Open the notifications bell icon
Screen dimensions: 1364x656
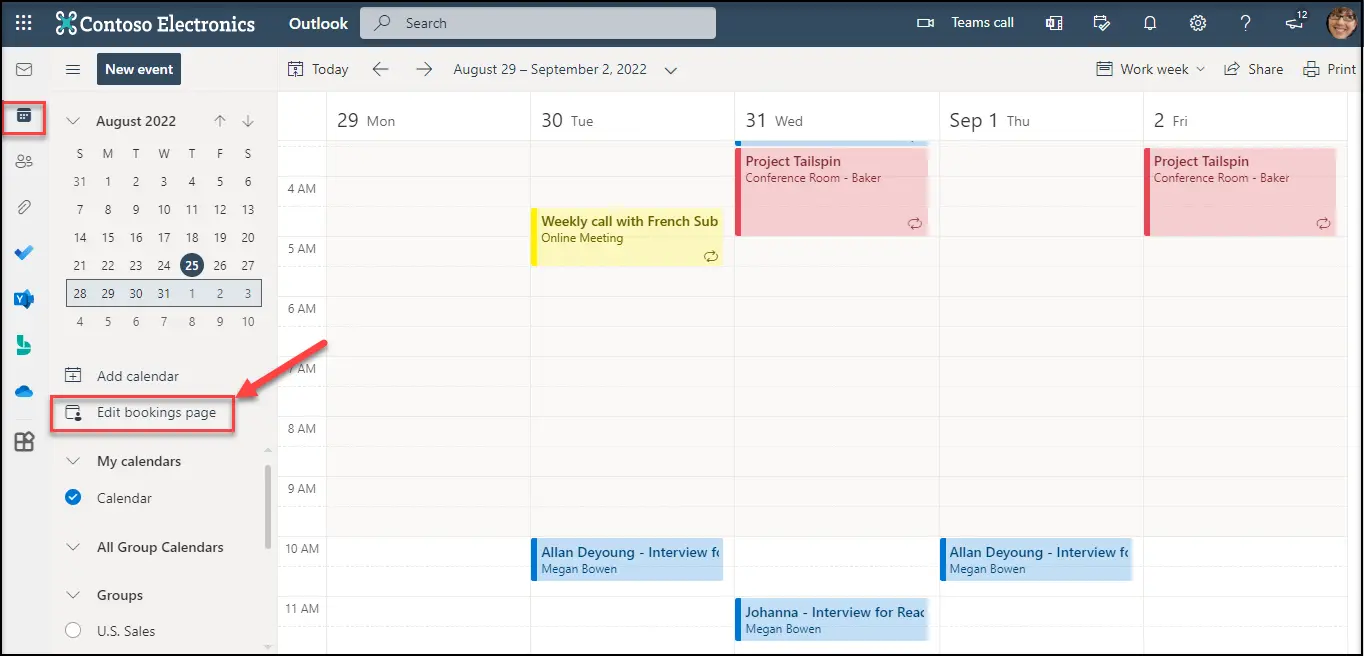(x=1150, y=23)
